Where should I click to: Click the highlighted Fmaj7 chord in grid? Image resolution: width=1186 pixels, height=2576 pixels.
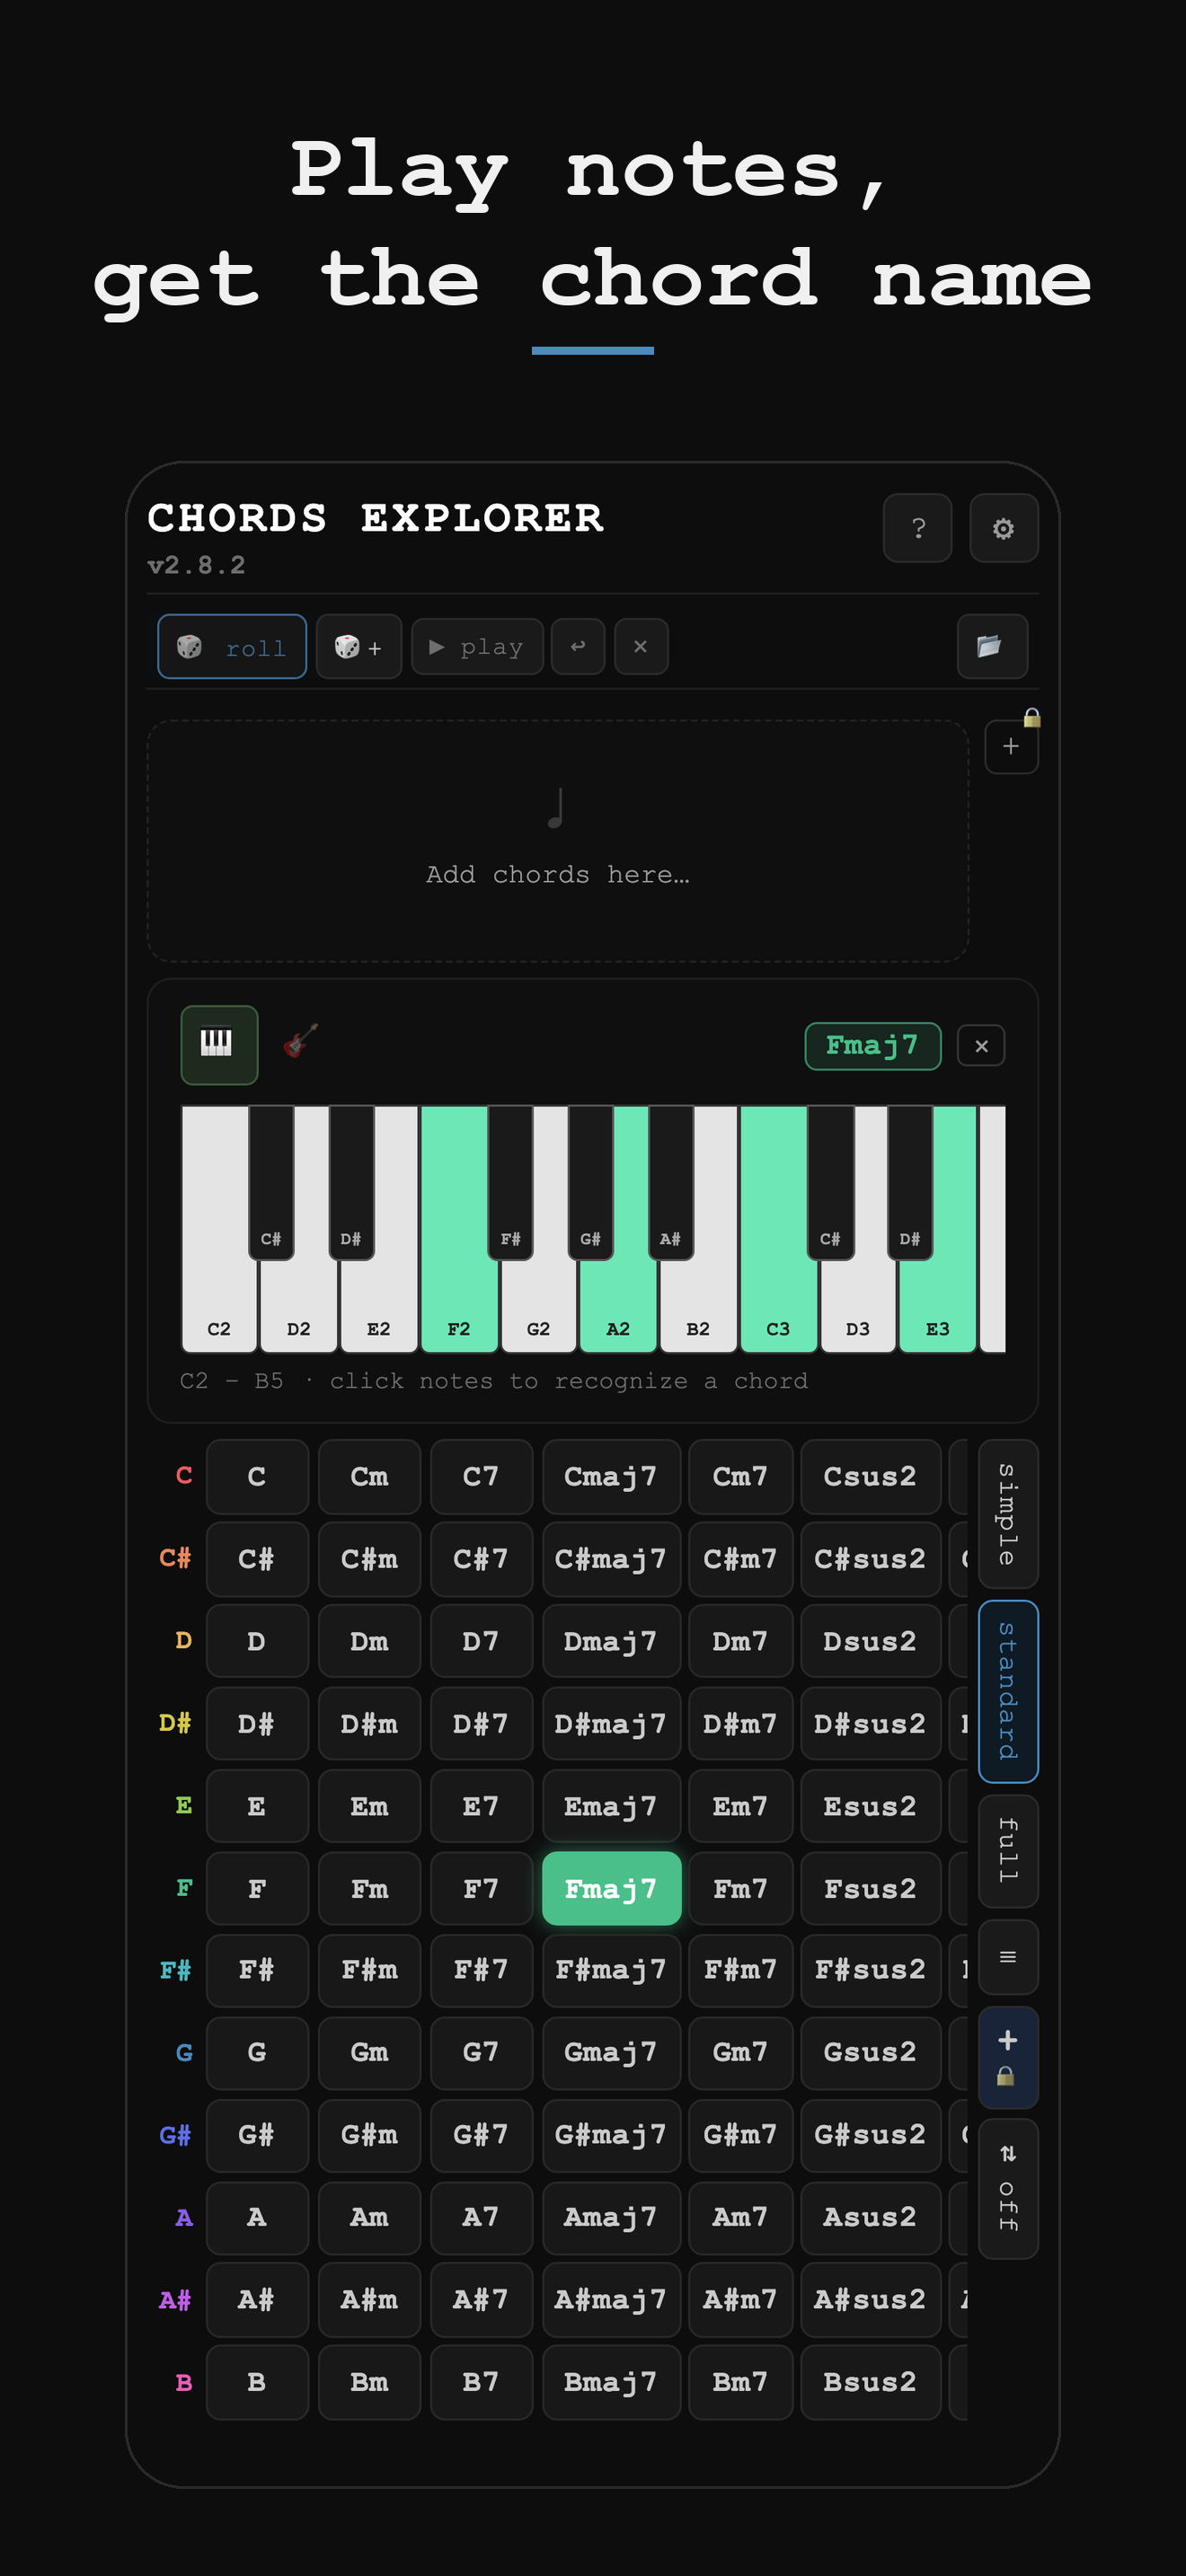611,1888
